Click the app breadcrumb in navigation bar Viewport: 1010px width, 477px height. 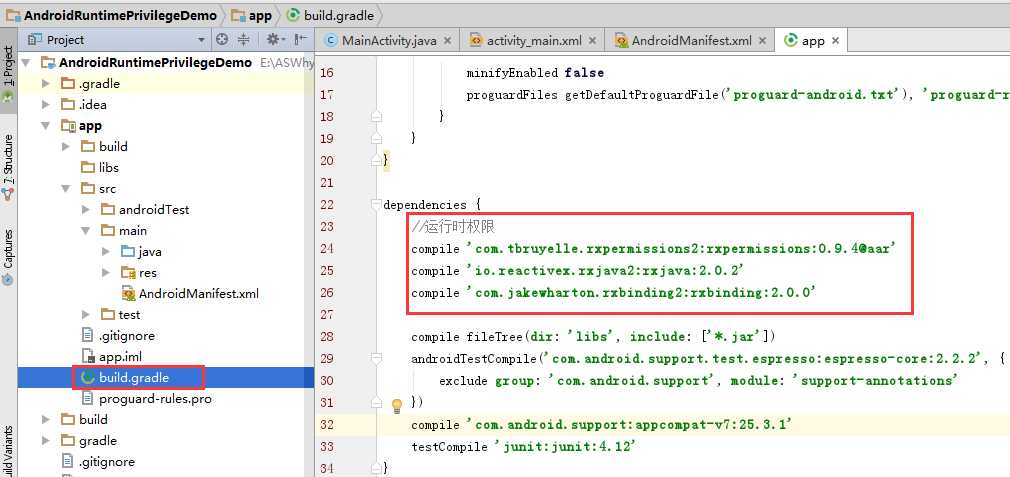click(x=252, y=15)
